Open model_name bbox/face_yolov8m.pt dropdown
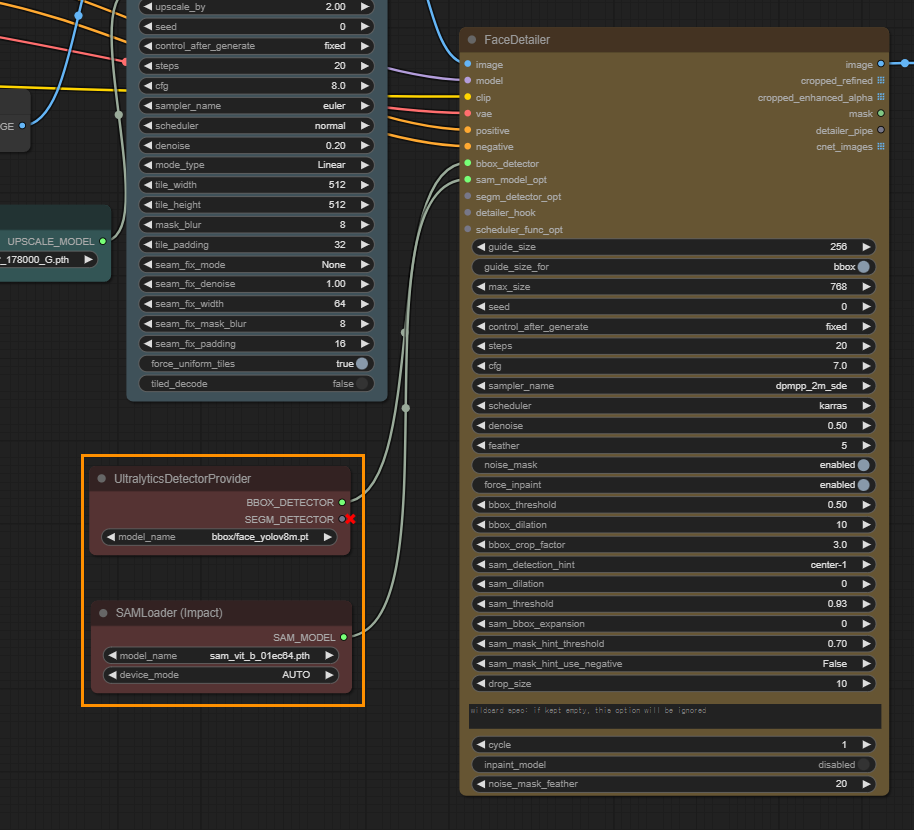Image resolution: width=914 pixels, height=830 pixels. tap(220, 537)
